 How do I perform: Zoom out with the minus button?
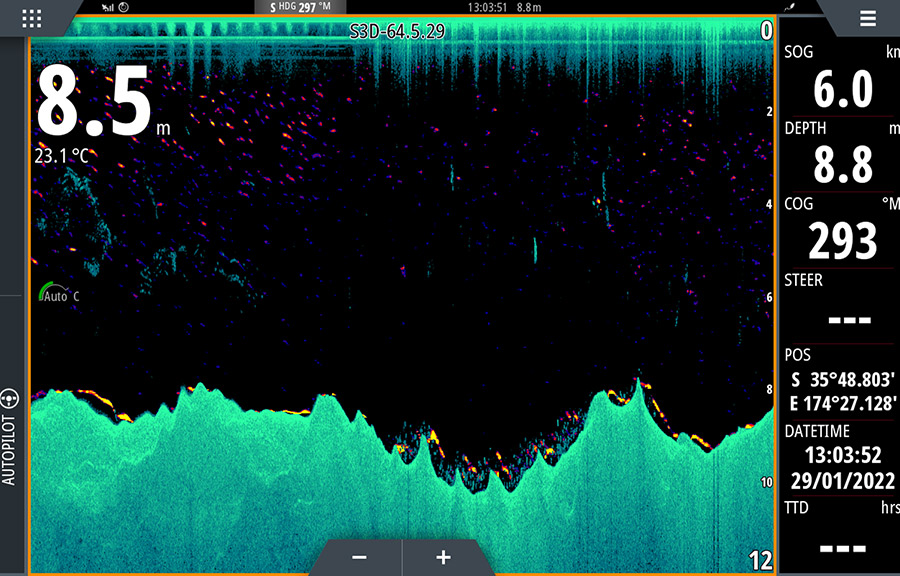(360, 557)
